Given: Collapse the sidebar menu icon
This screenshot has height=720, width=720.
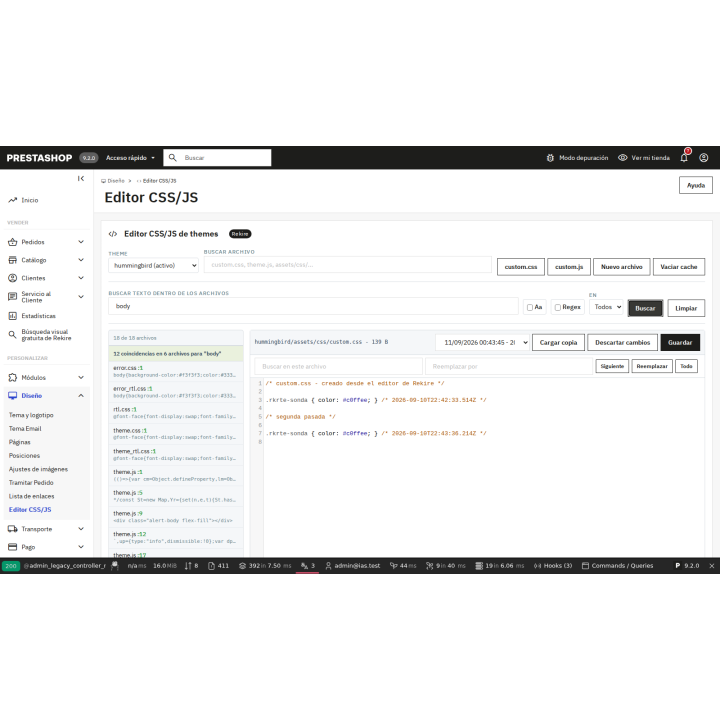Looking at the screenshot, I should click(81, 178).
